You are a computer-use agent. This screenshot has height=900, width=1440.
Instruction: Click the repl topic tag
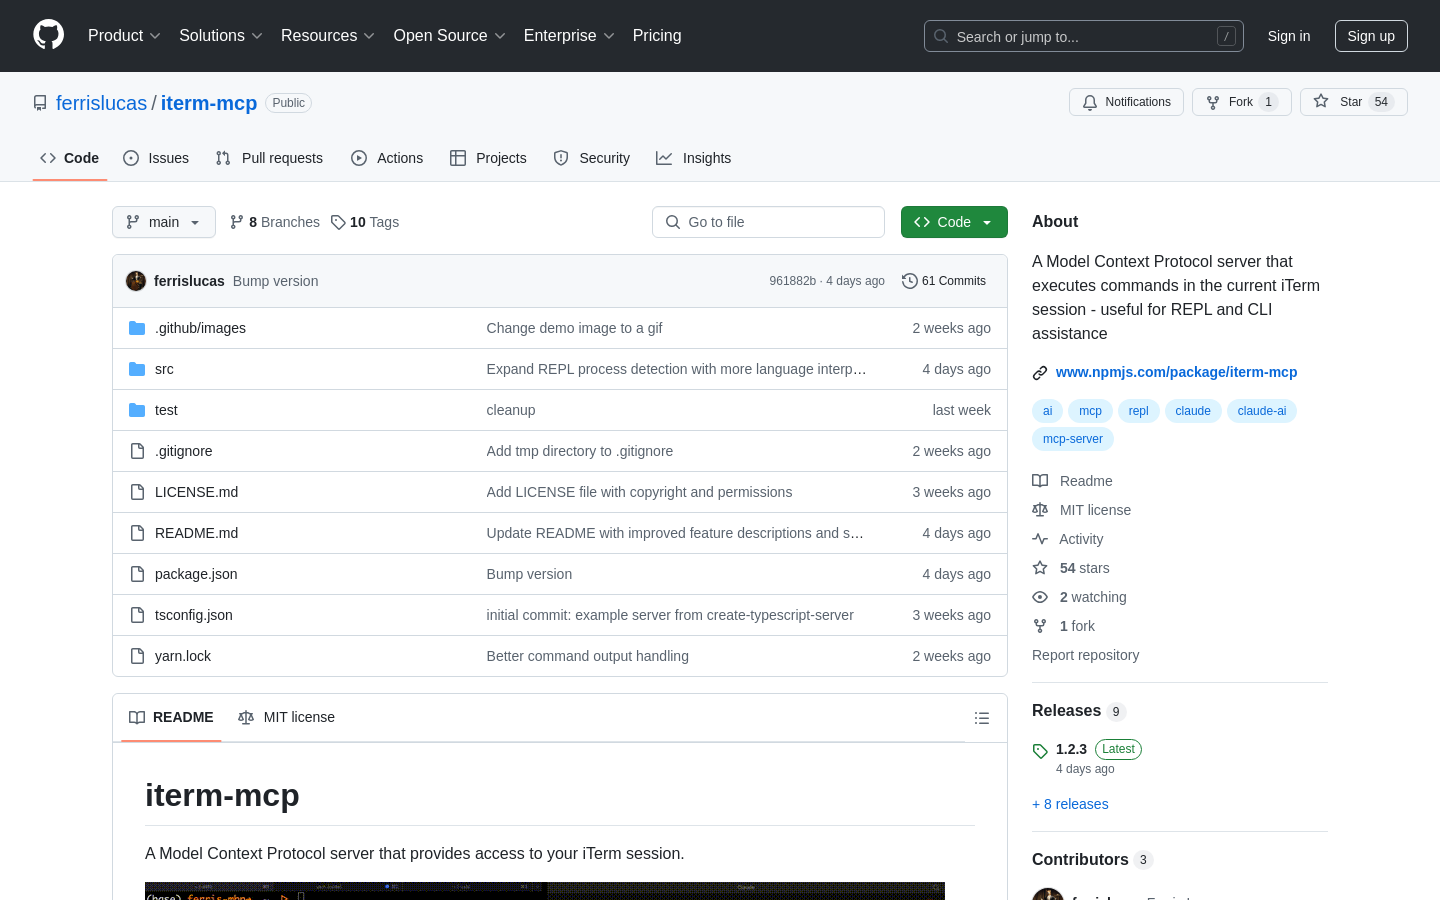tap(1139, 411)
